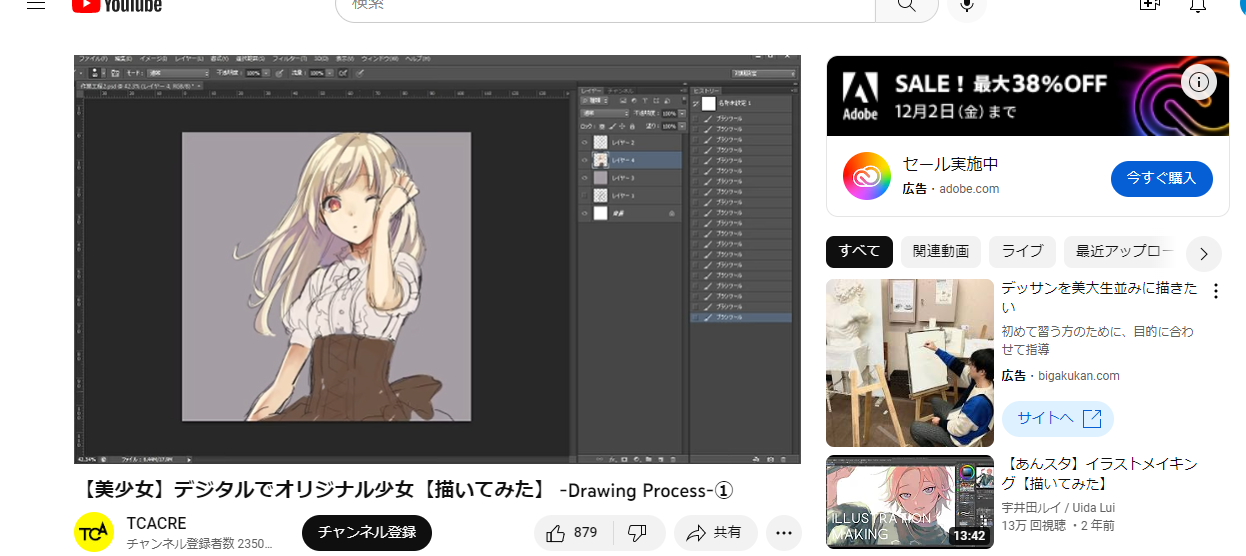This screenshot has width=1246, height=556.
Task: Like the video showing 879 likes
Action: tap(571, 533)
